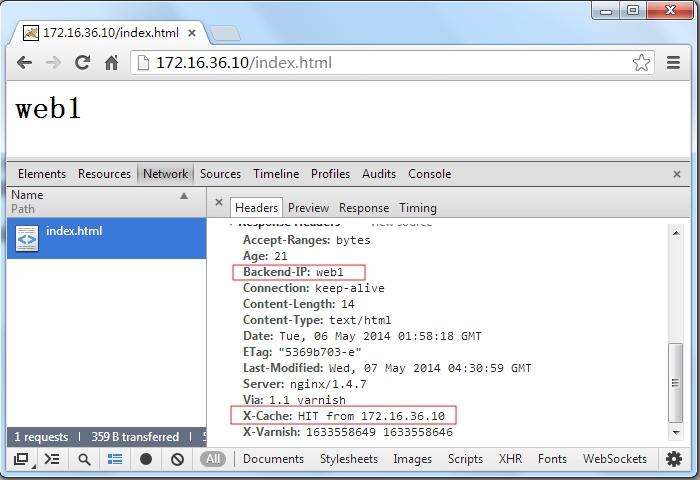
Task: Filter by XHR requests
Action: point(510,459)
